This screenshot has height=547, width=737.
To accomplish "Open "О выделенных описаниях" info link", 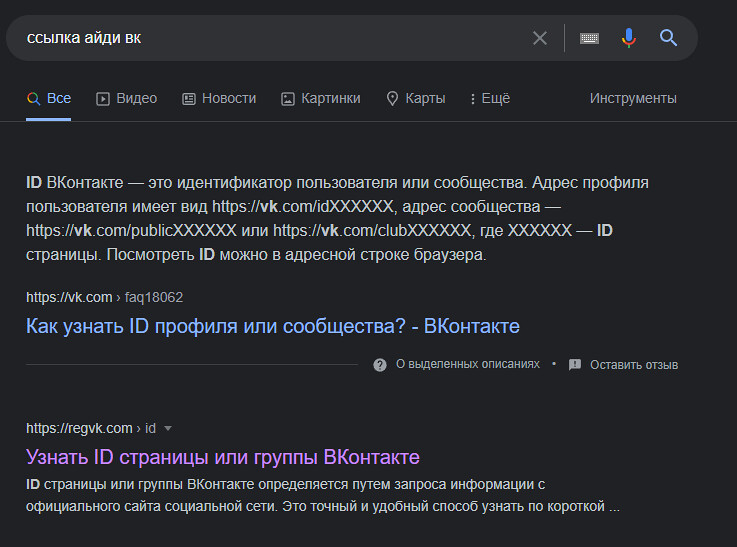I will click(x=468, y=364).
